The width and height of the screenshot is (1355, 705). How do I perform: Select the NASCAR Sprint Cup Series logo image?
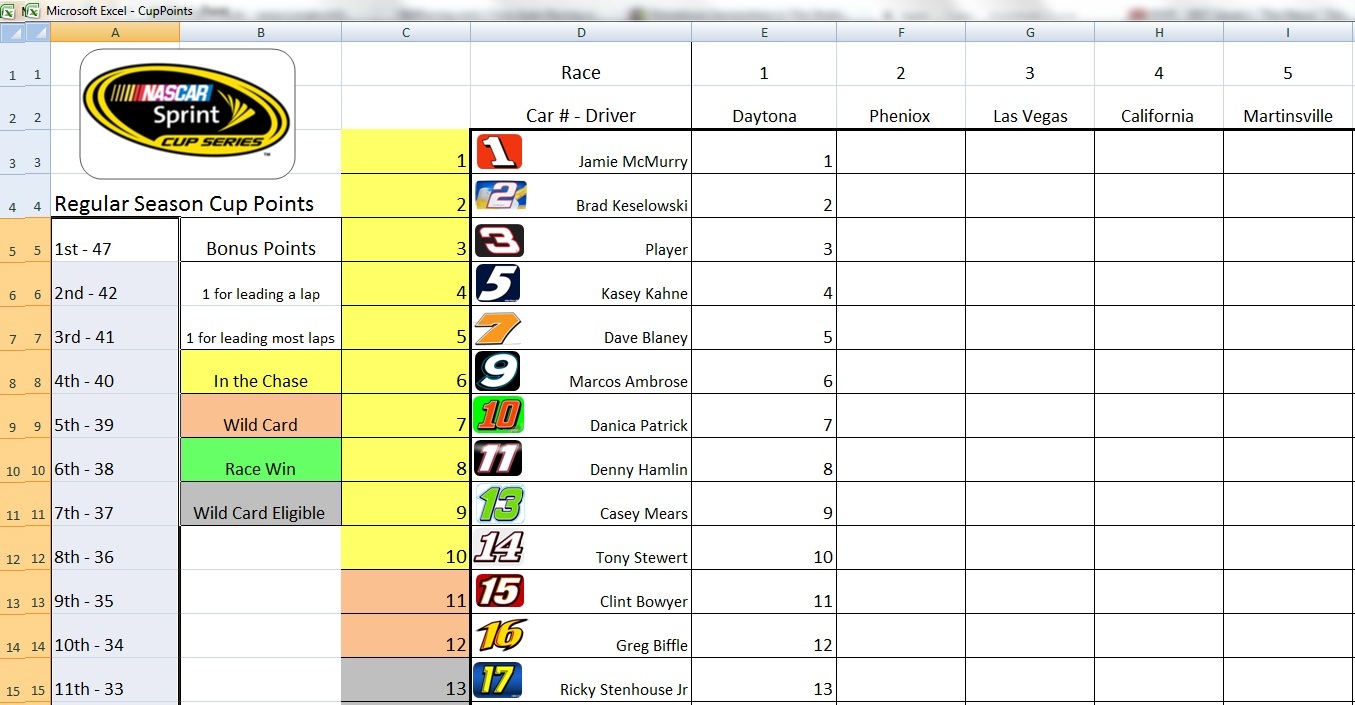click(187, 114)
